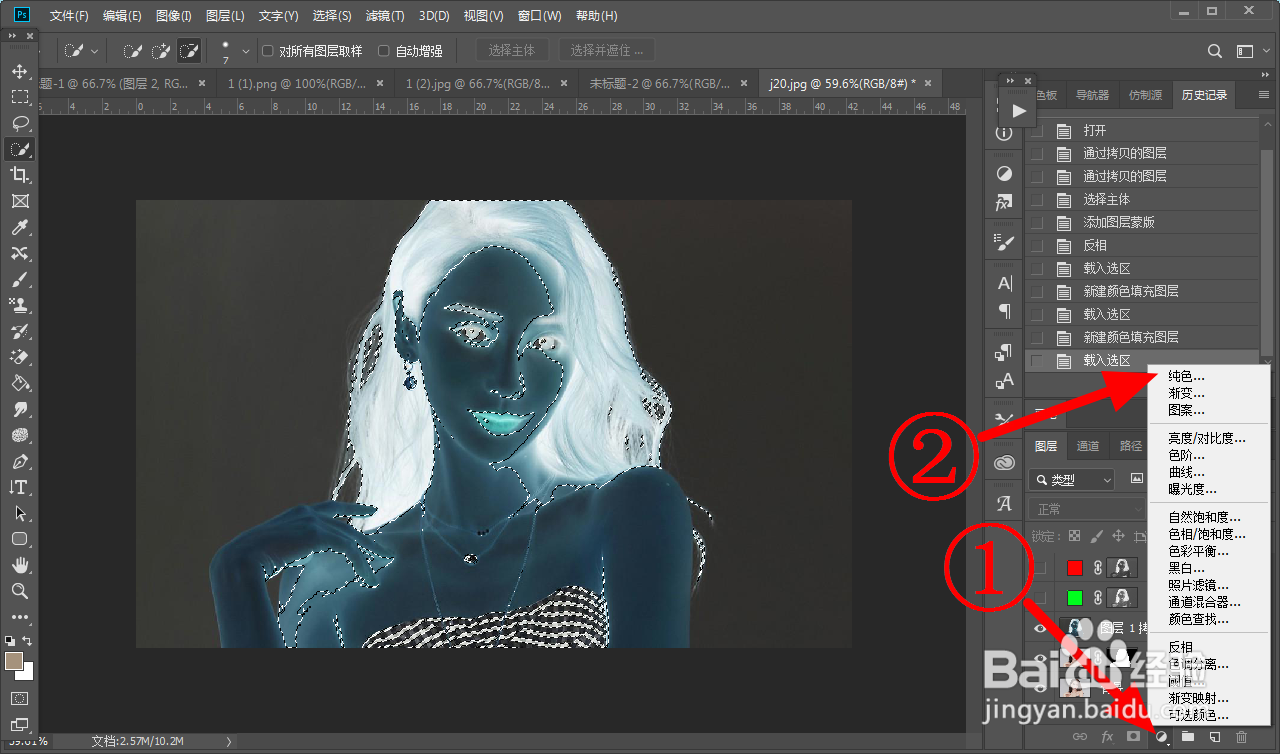Select the Vertical Type tool

19,487
